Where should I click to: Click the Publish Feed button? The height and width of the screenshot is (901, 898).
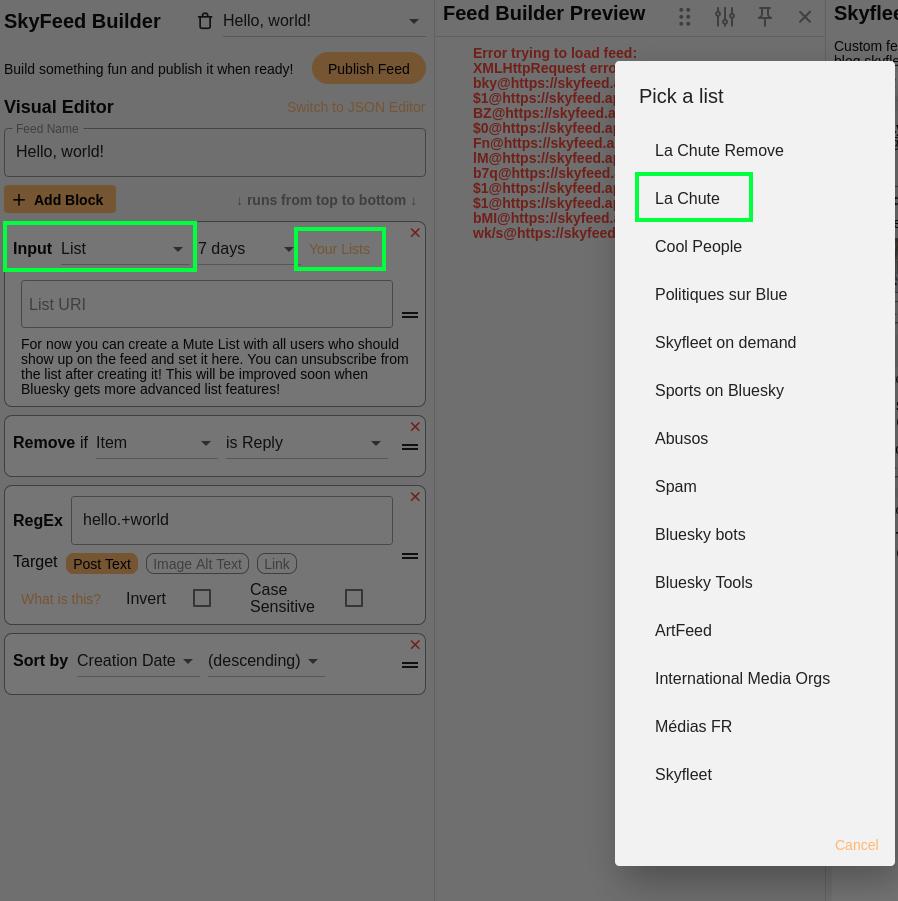(368, 69)
